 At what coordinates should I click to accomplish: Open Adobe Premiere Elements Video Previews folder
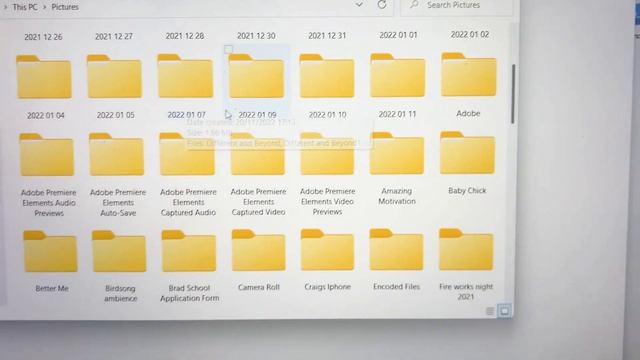(327, 153)
